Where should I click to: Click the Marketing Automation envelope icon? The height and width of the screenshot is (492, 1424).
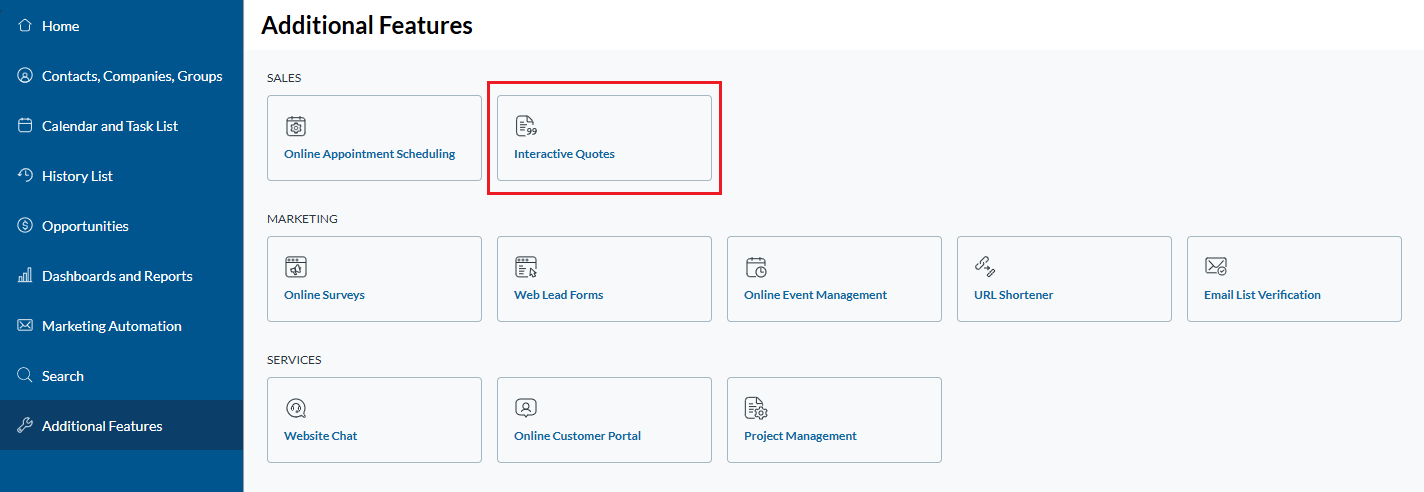25,326
